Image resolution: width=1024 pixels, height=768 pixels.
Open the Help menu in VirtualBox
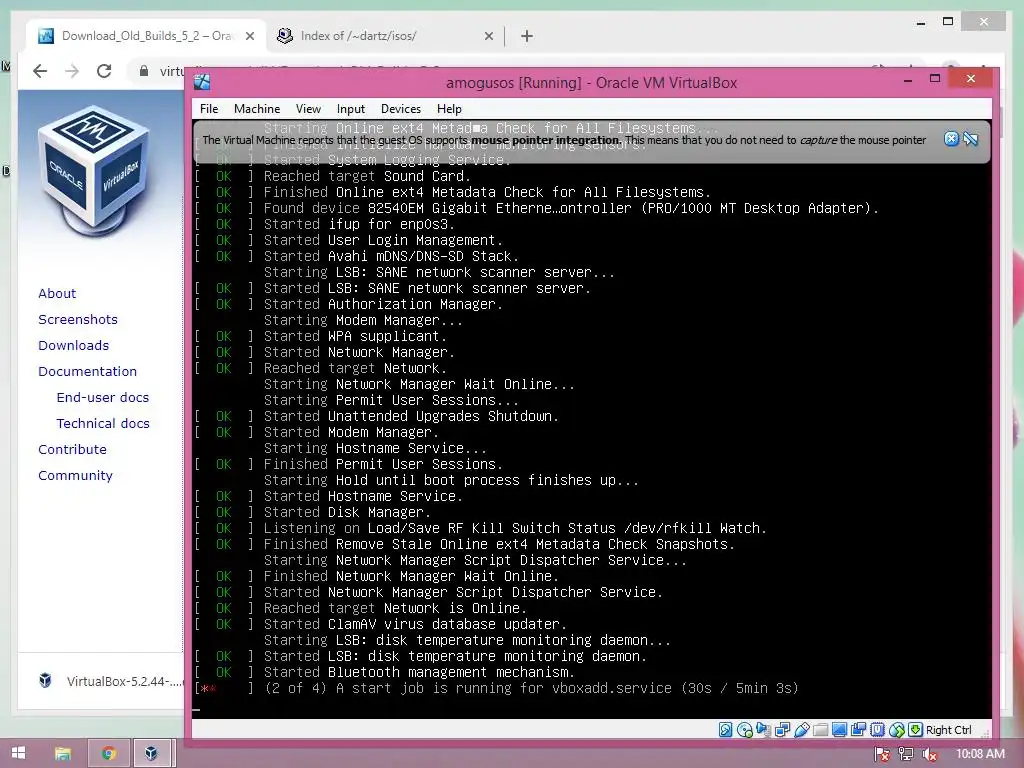click(x=449, y=109)
